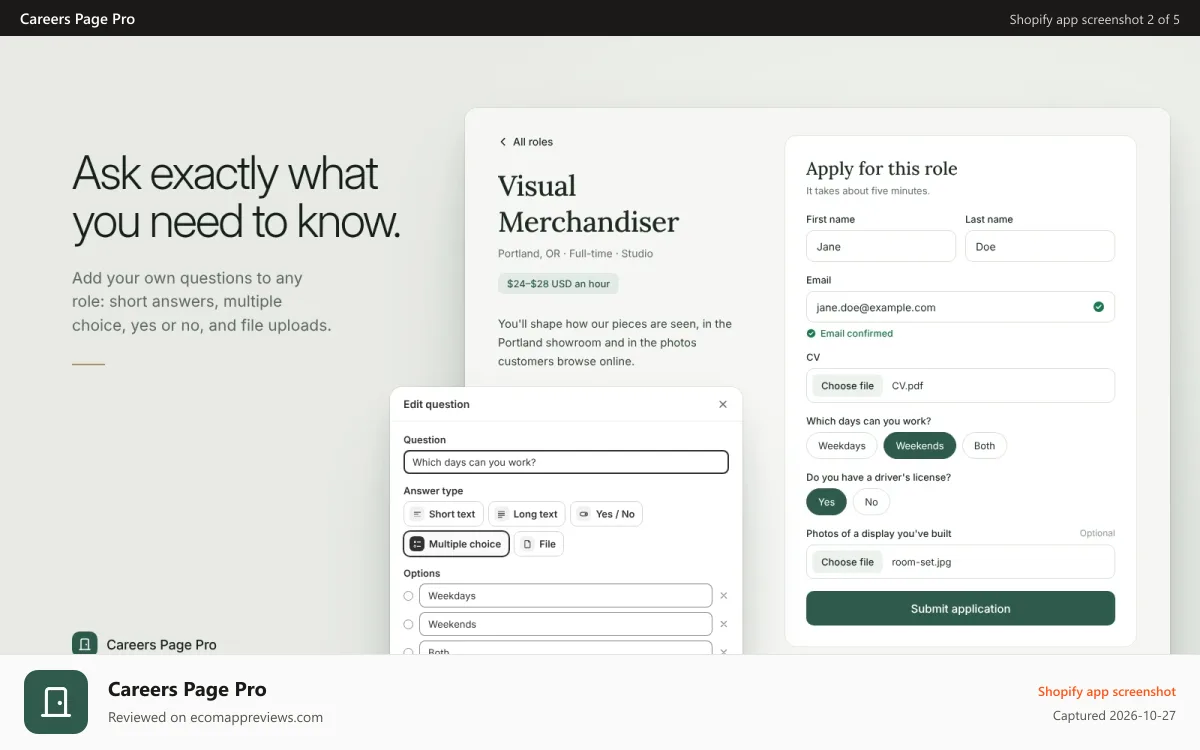This screenshot has height=750, width=1200.
Task: Click the green check beside Email confirmed
Action: click(x=811, y=334)
